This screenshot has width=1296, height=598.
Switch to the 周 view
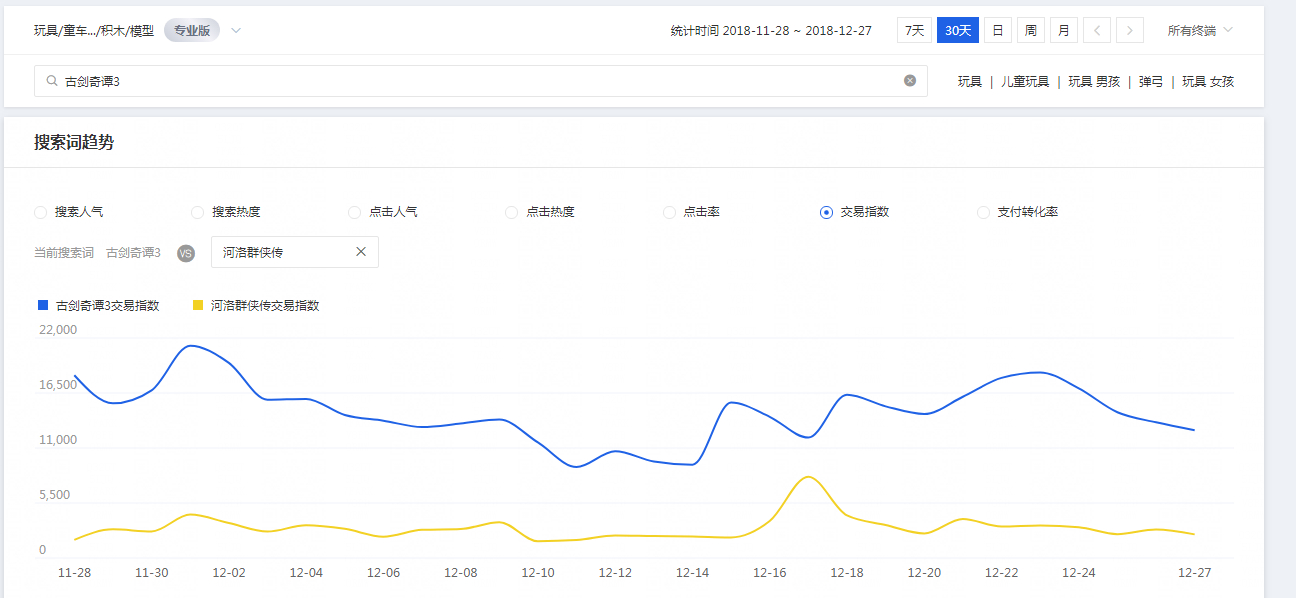[x=1031, y=30]
